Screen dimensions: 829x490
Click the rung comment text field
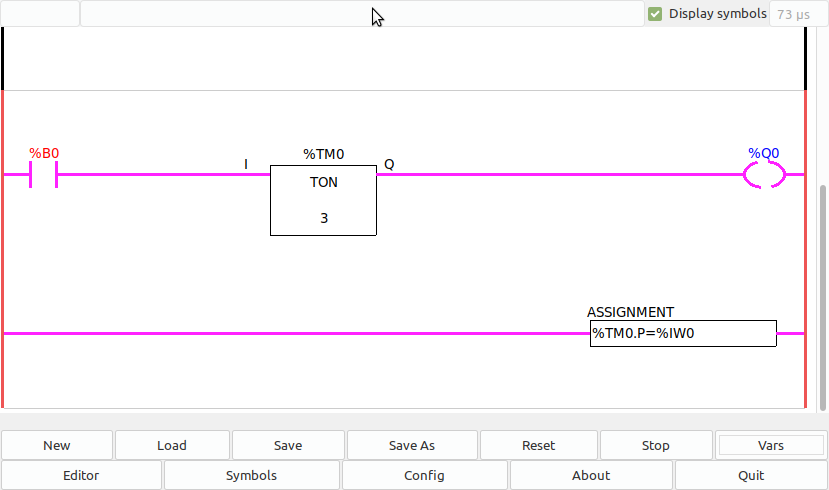click(x=362, y=14)
